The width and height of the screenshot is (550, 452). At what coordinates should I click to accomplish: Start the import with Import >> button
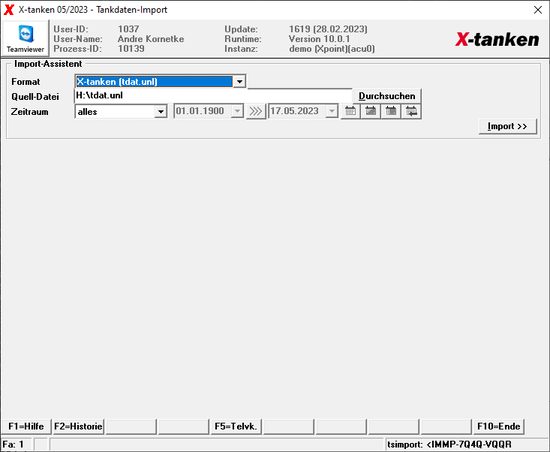[x=508, y=126]
